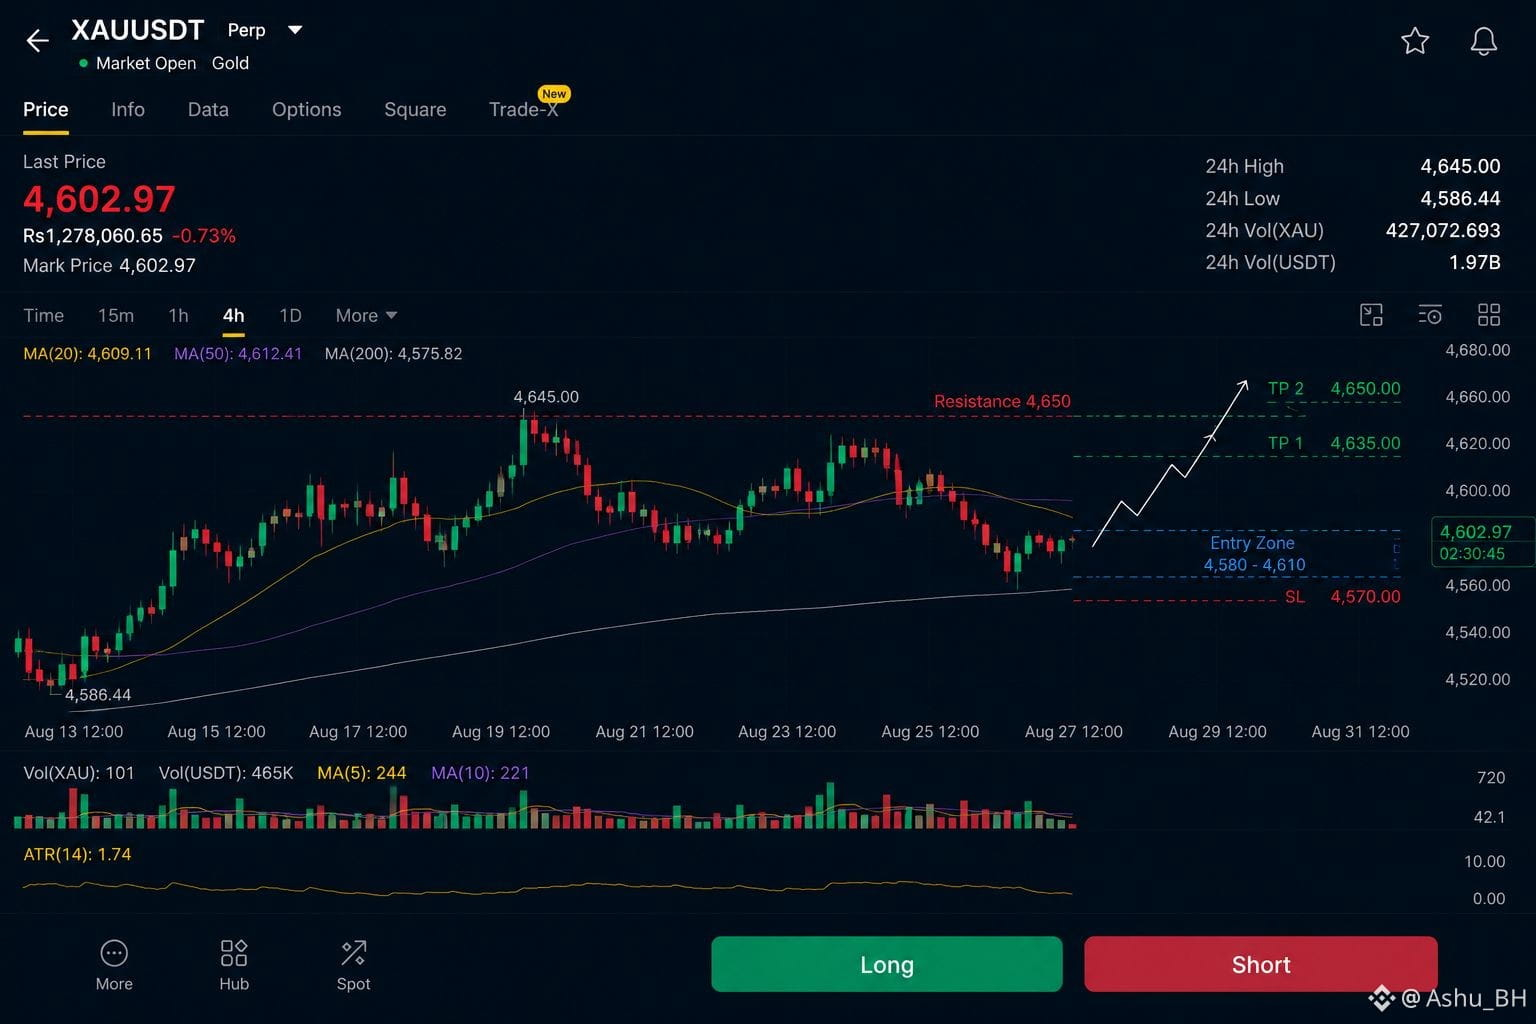
Task: Click the 24h Vol(USDT) value 1.97B
Action: [1475, 262]
